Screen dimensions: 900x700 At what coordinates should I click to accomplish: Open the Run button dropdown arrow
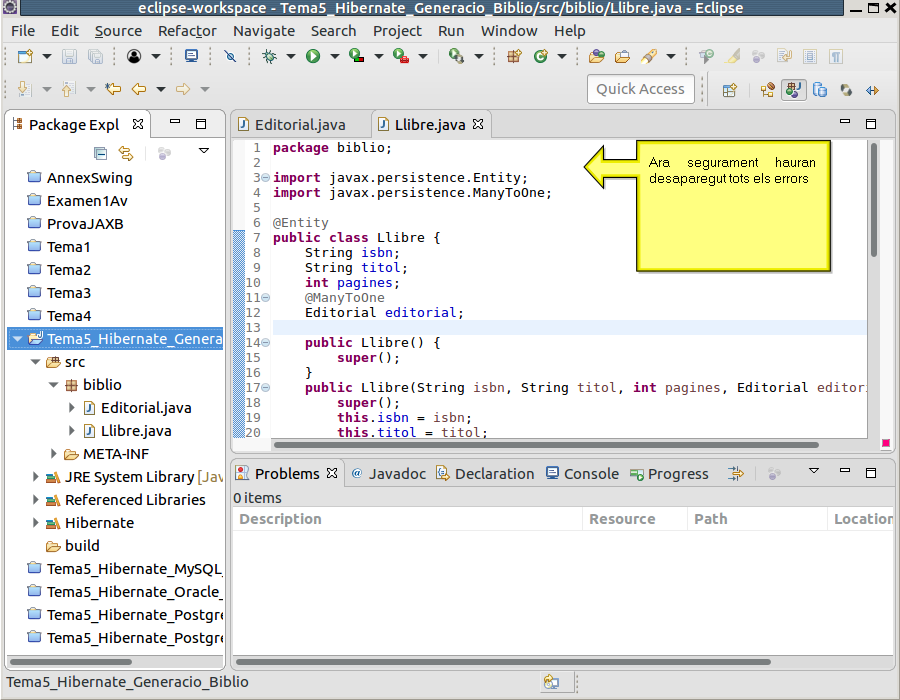coord(335,56)
